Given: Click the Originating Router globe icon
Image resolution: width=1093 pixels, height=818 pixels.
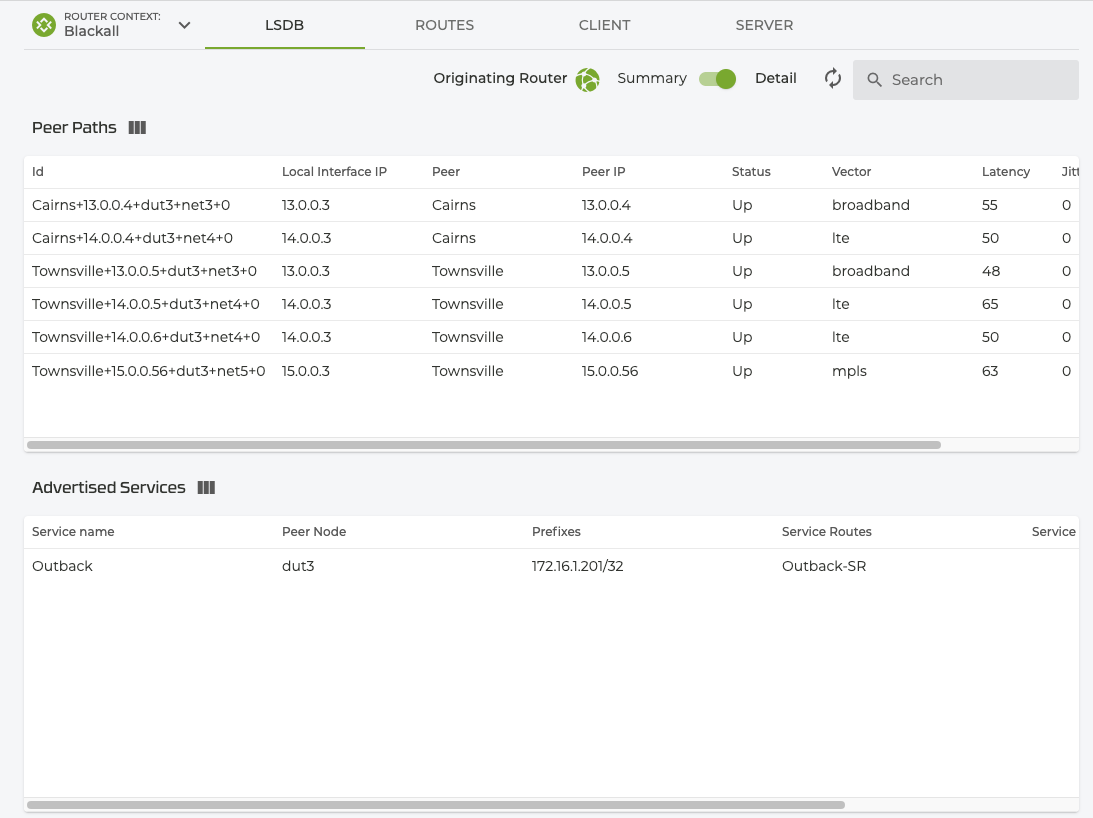Looking at the screenshot, I should [587, 80].
